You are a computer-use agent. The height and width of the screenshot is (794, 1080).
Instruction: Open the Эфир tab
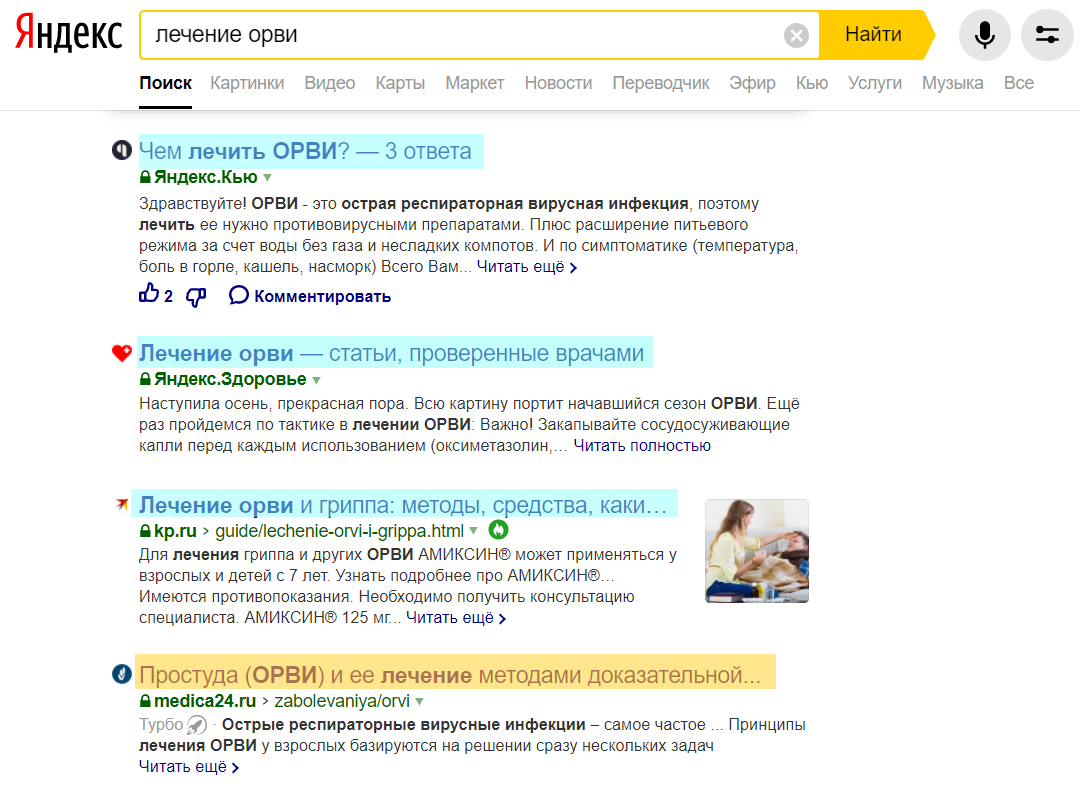tap(752, 83)
